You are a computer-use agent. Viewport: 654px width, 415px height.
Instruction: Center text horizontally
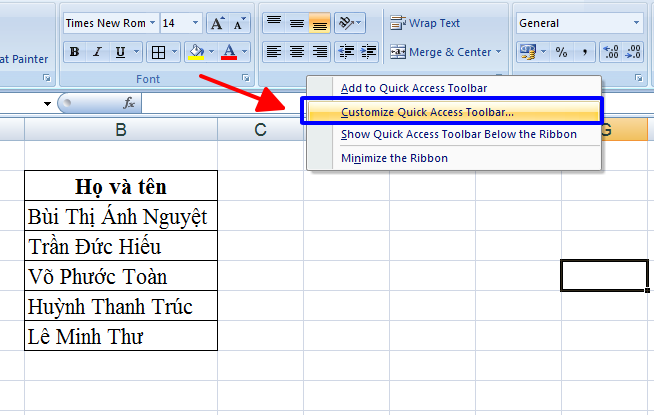click(297, 52)
